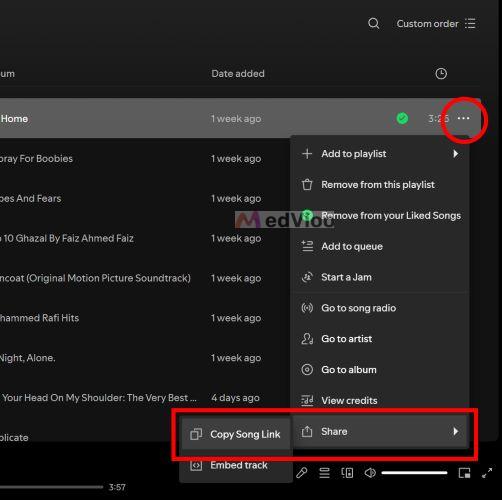Open the three-dot more options on Home row
The image size is (502, 500).
[463, 118]
